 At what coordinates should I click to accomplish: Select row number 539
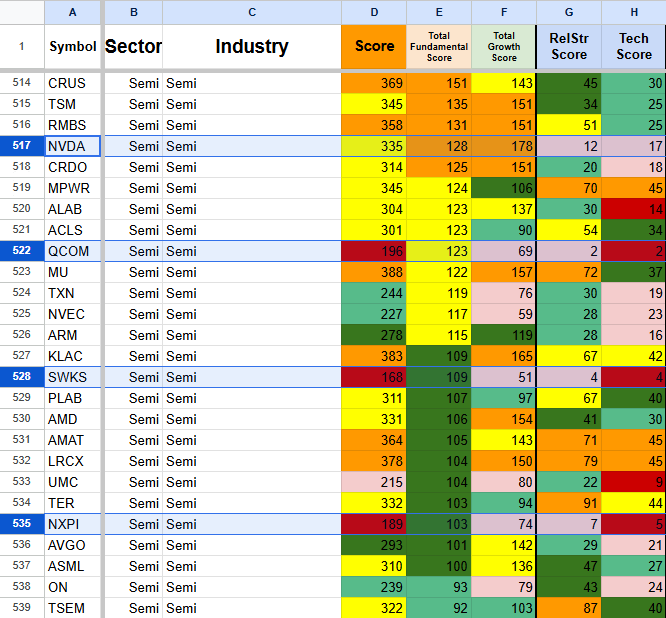[x=22, y=608]
